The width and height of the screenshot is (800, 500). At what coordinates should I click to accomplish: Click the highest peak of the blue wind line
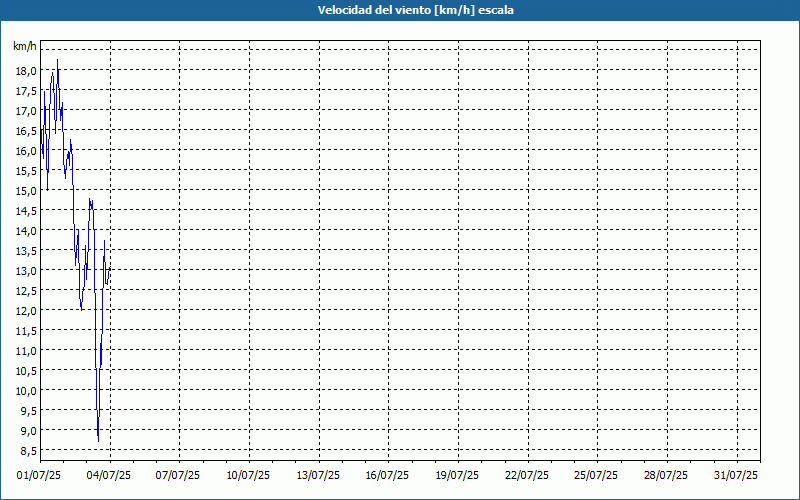[57, 60]
